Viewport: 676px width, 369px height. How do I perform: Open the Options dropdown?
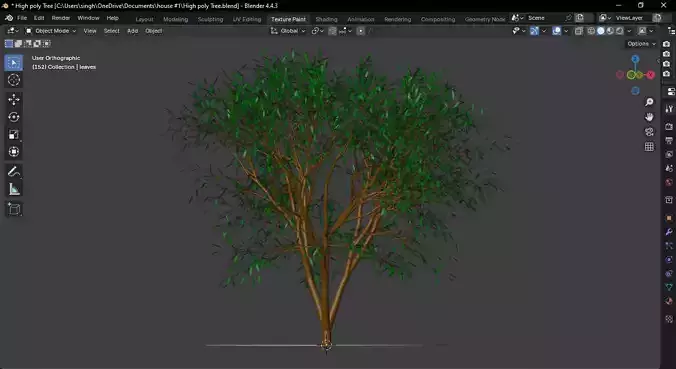pyautogui.click(x=641, y=44)
